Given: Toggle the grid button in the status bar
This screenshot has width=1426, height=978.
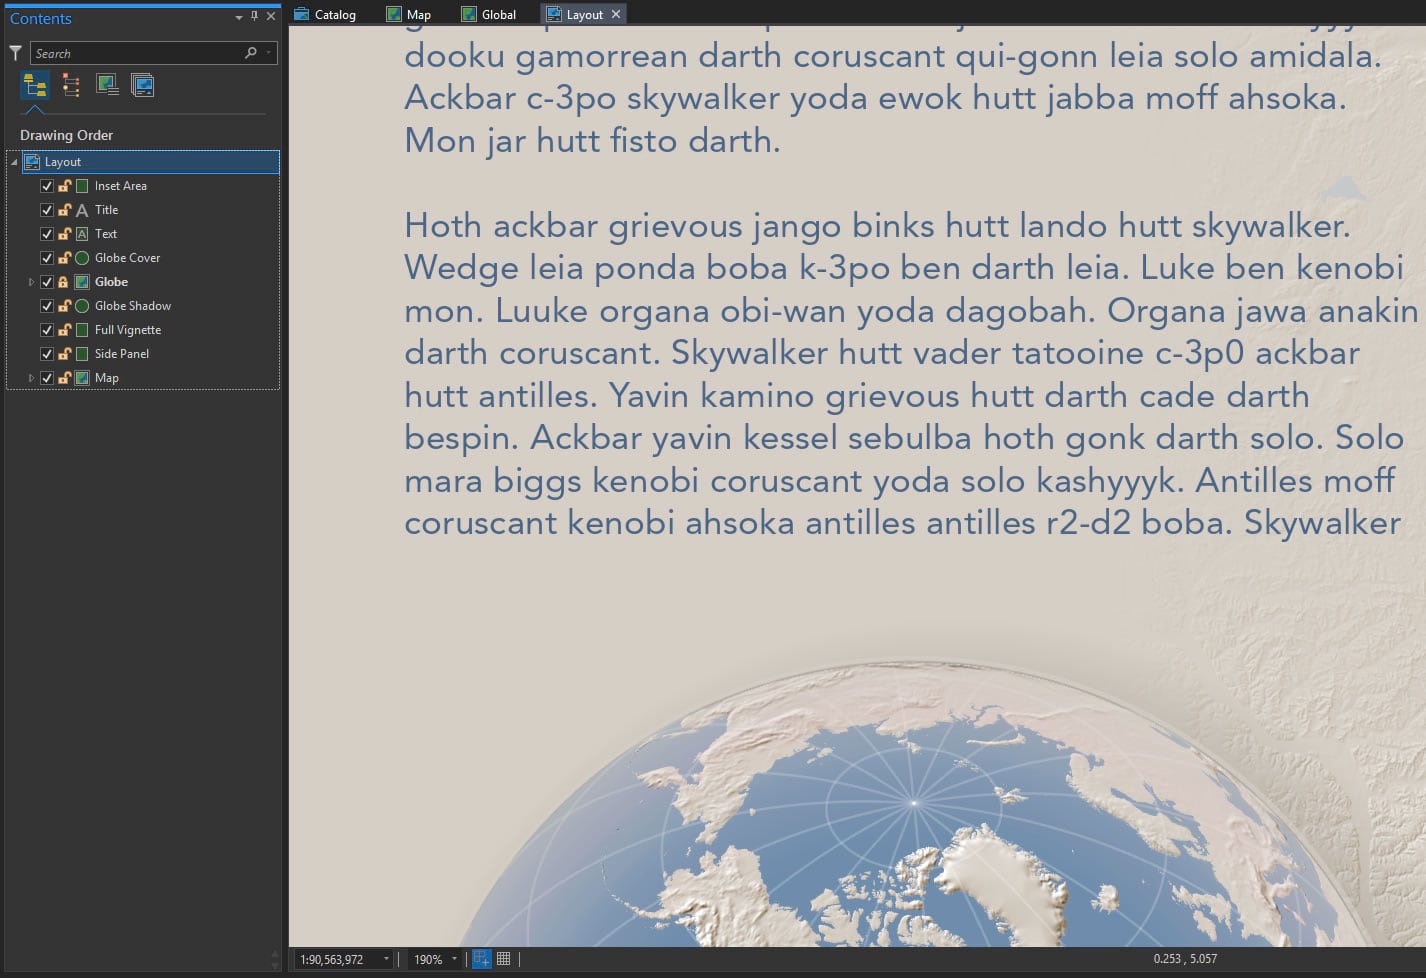Looking at the screenshot, I should point(503,959).
